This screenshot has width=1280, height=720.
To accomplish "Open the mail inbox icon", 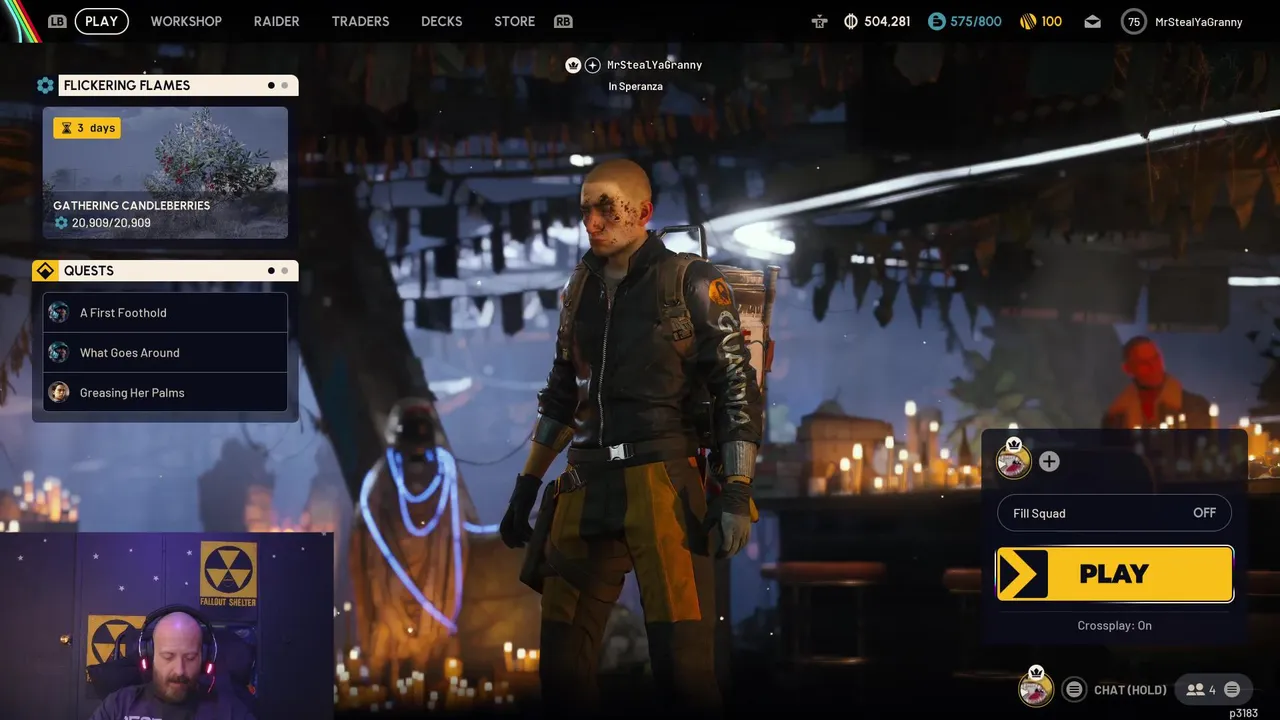I will pos(1092,21).
